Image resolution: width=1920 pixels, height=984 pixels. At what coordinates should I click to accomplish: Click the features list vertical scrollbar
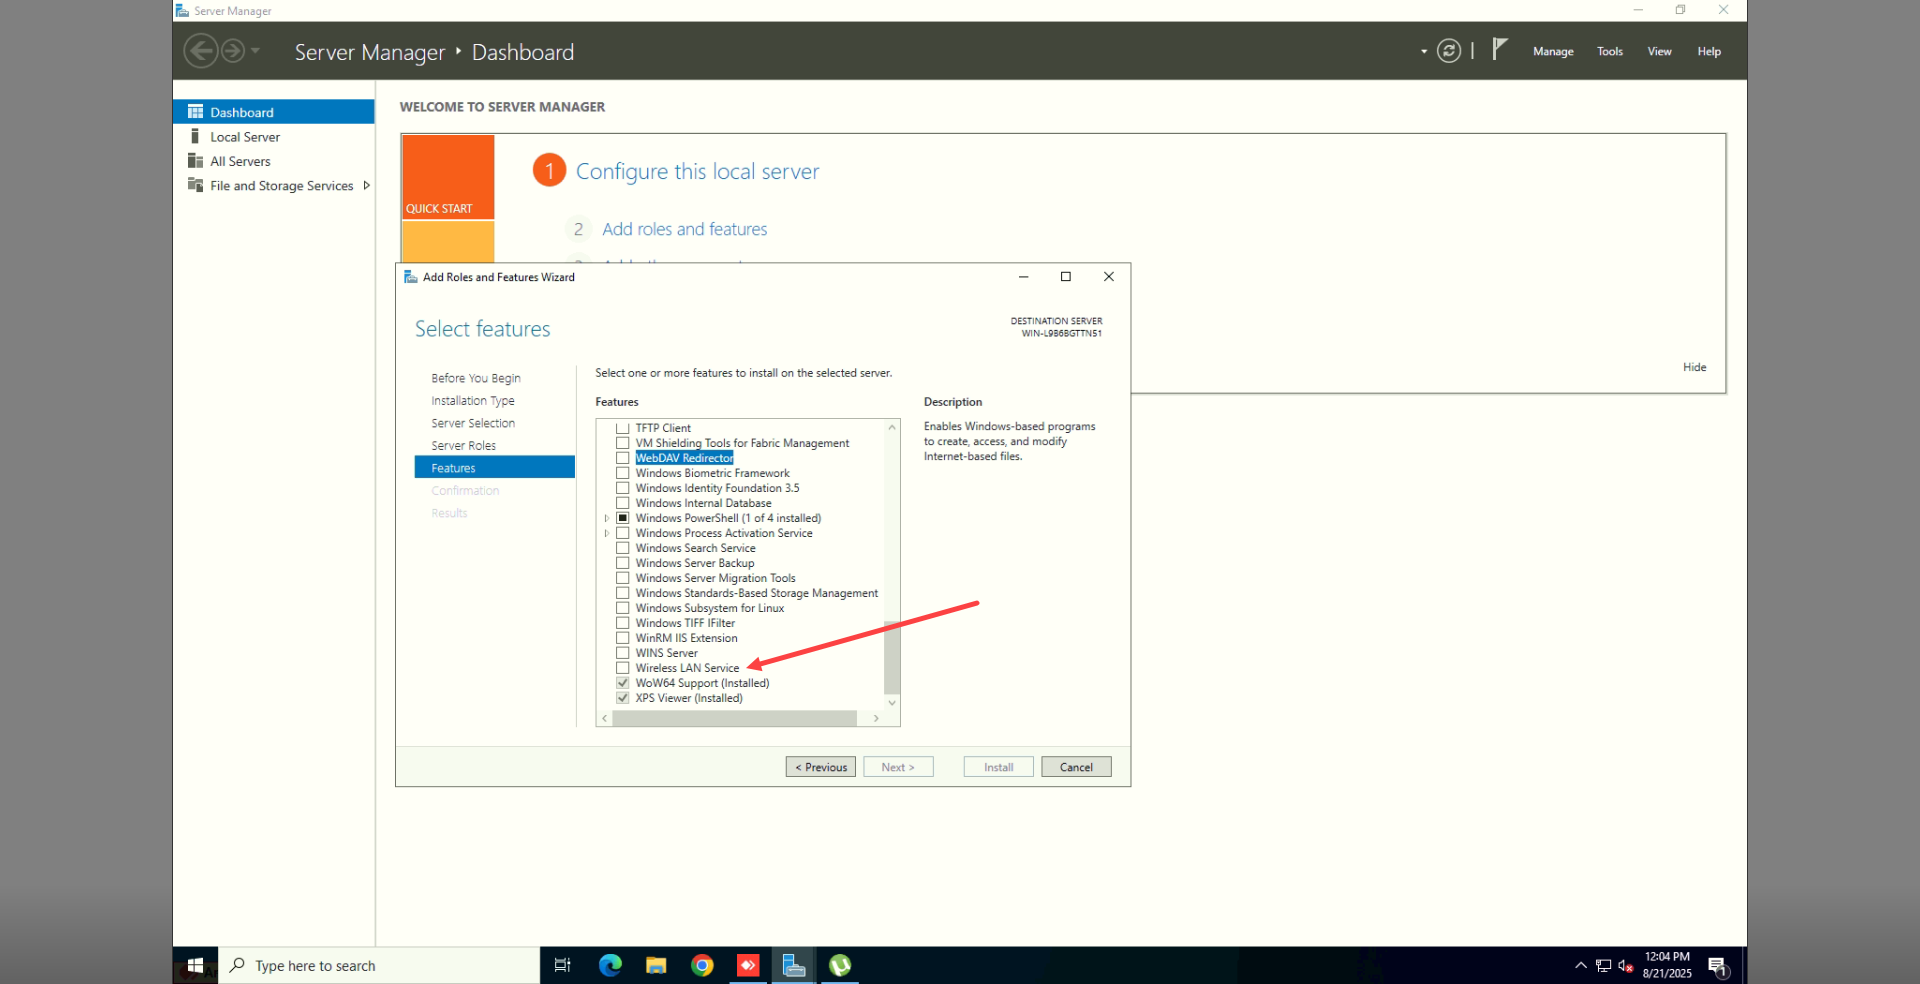[x=892, y=656]
